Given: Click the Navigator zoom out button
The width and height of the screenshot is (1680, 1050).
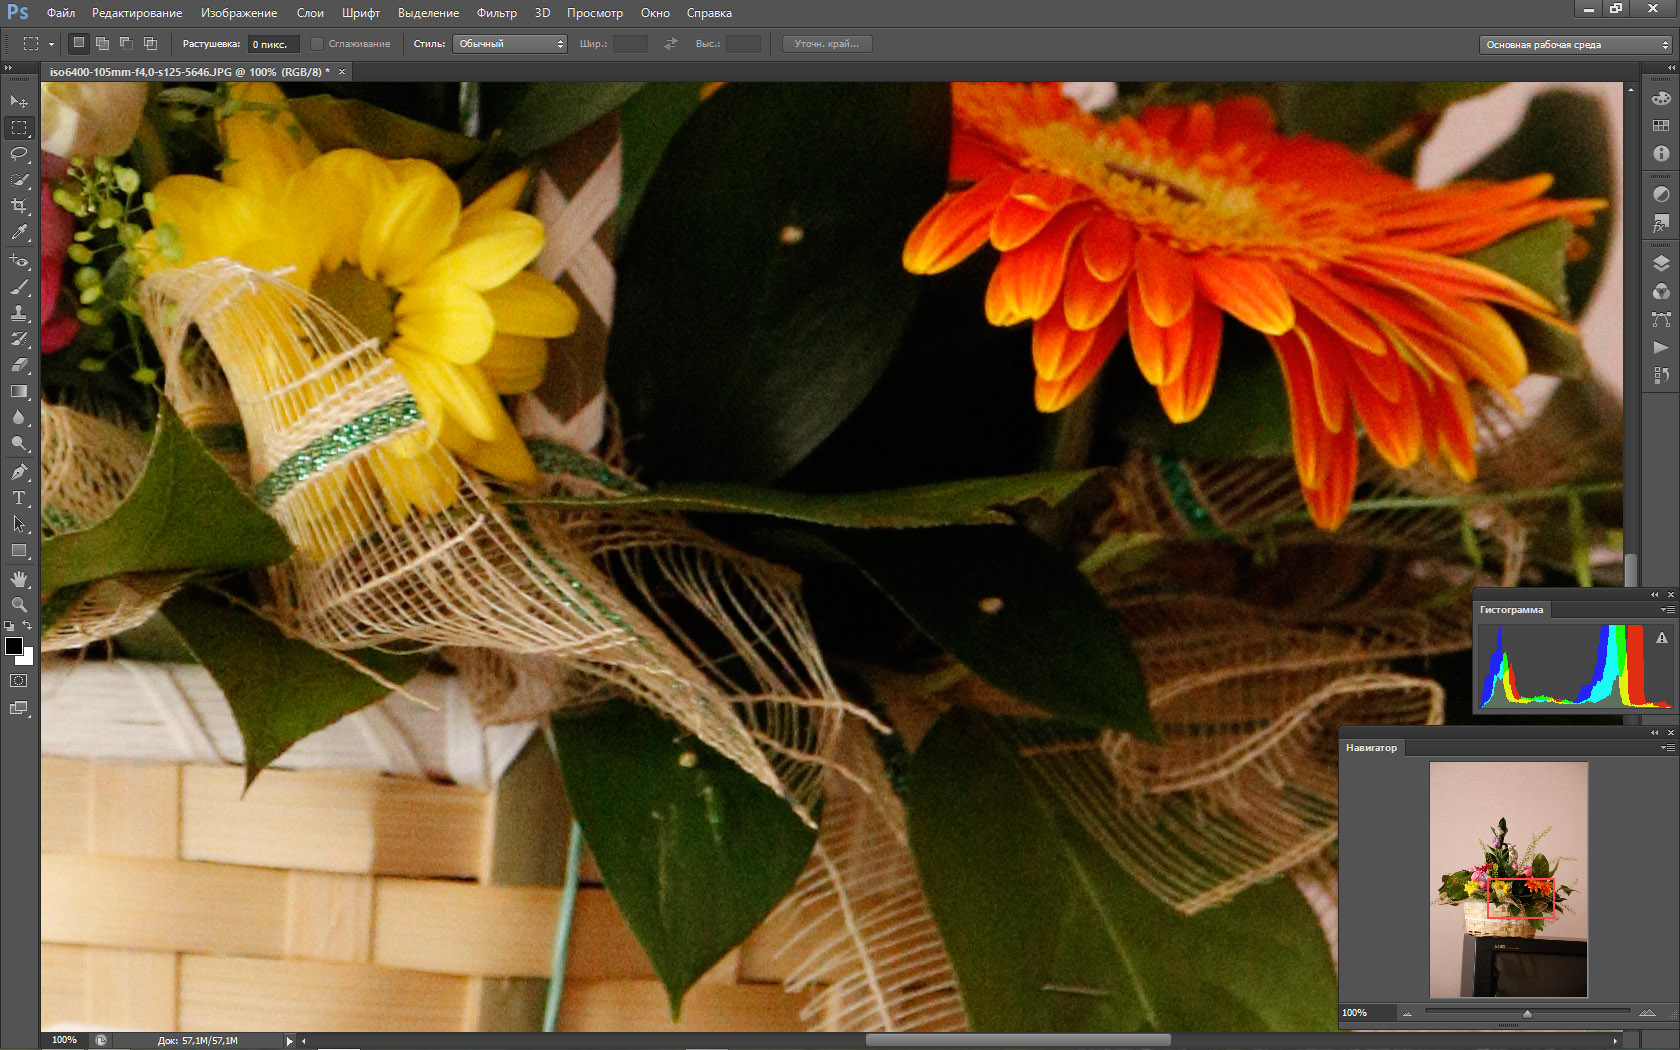Looking at the screenshot, I should [x=1407, y=1014].
